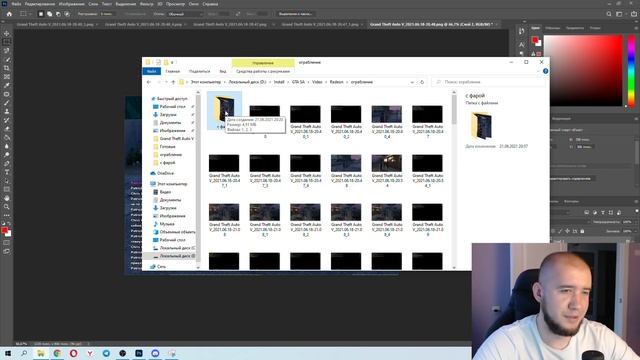Toggle Lock transparent pixels in Layers panel

point(553,231)
